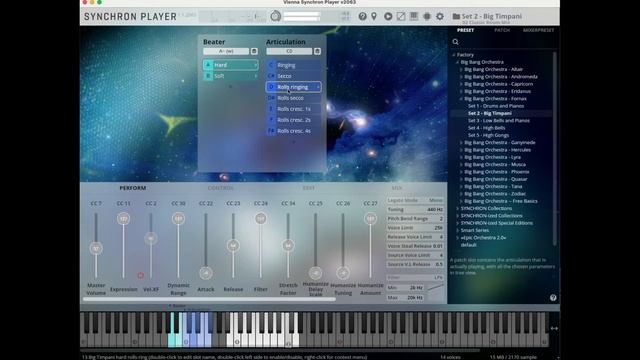Select the Rolls cresc. 1s articulation
This screenshot has height=360, width=640.
point(293,109)
